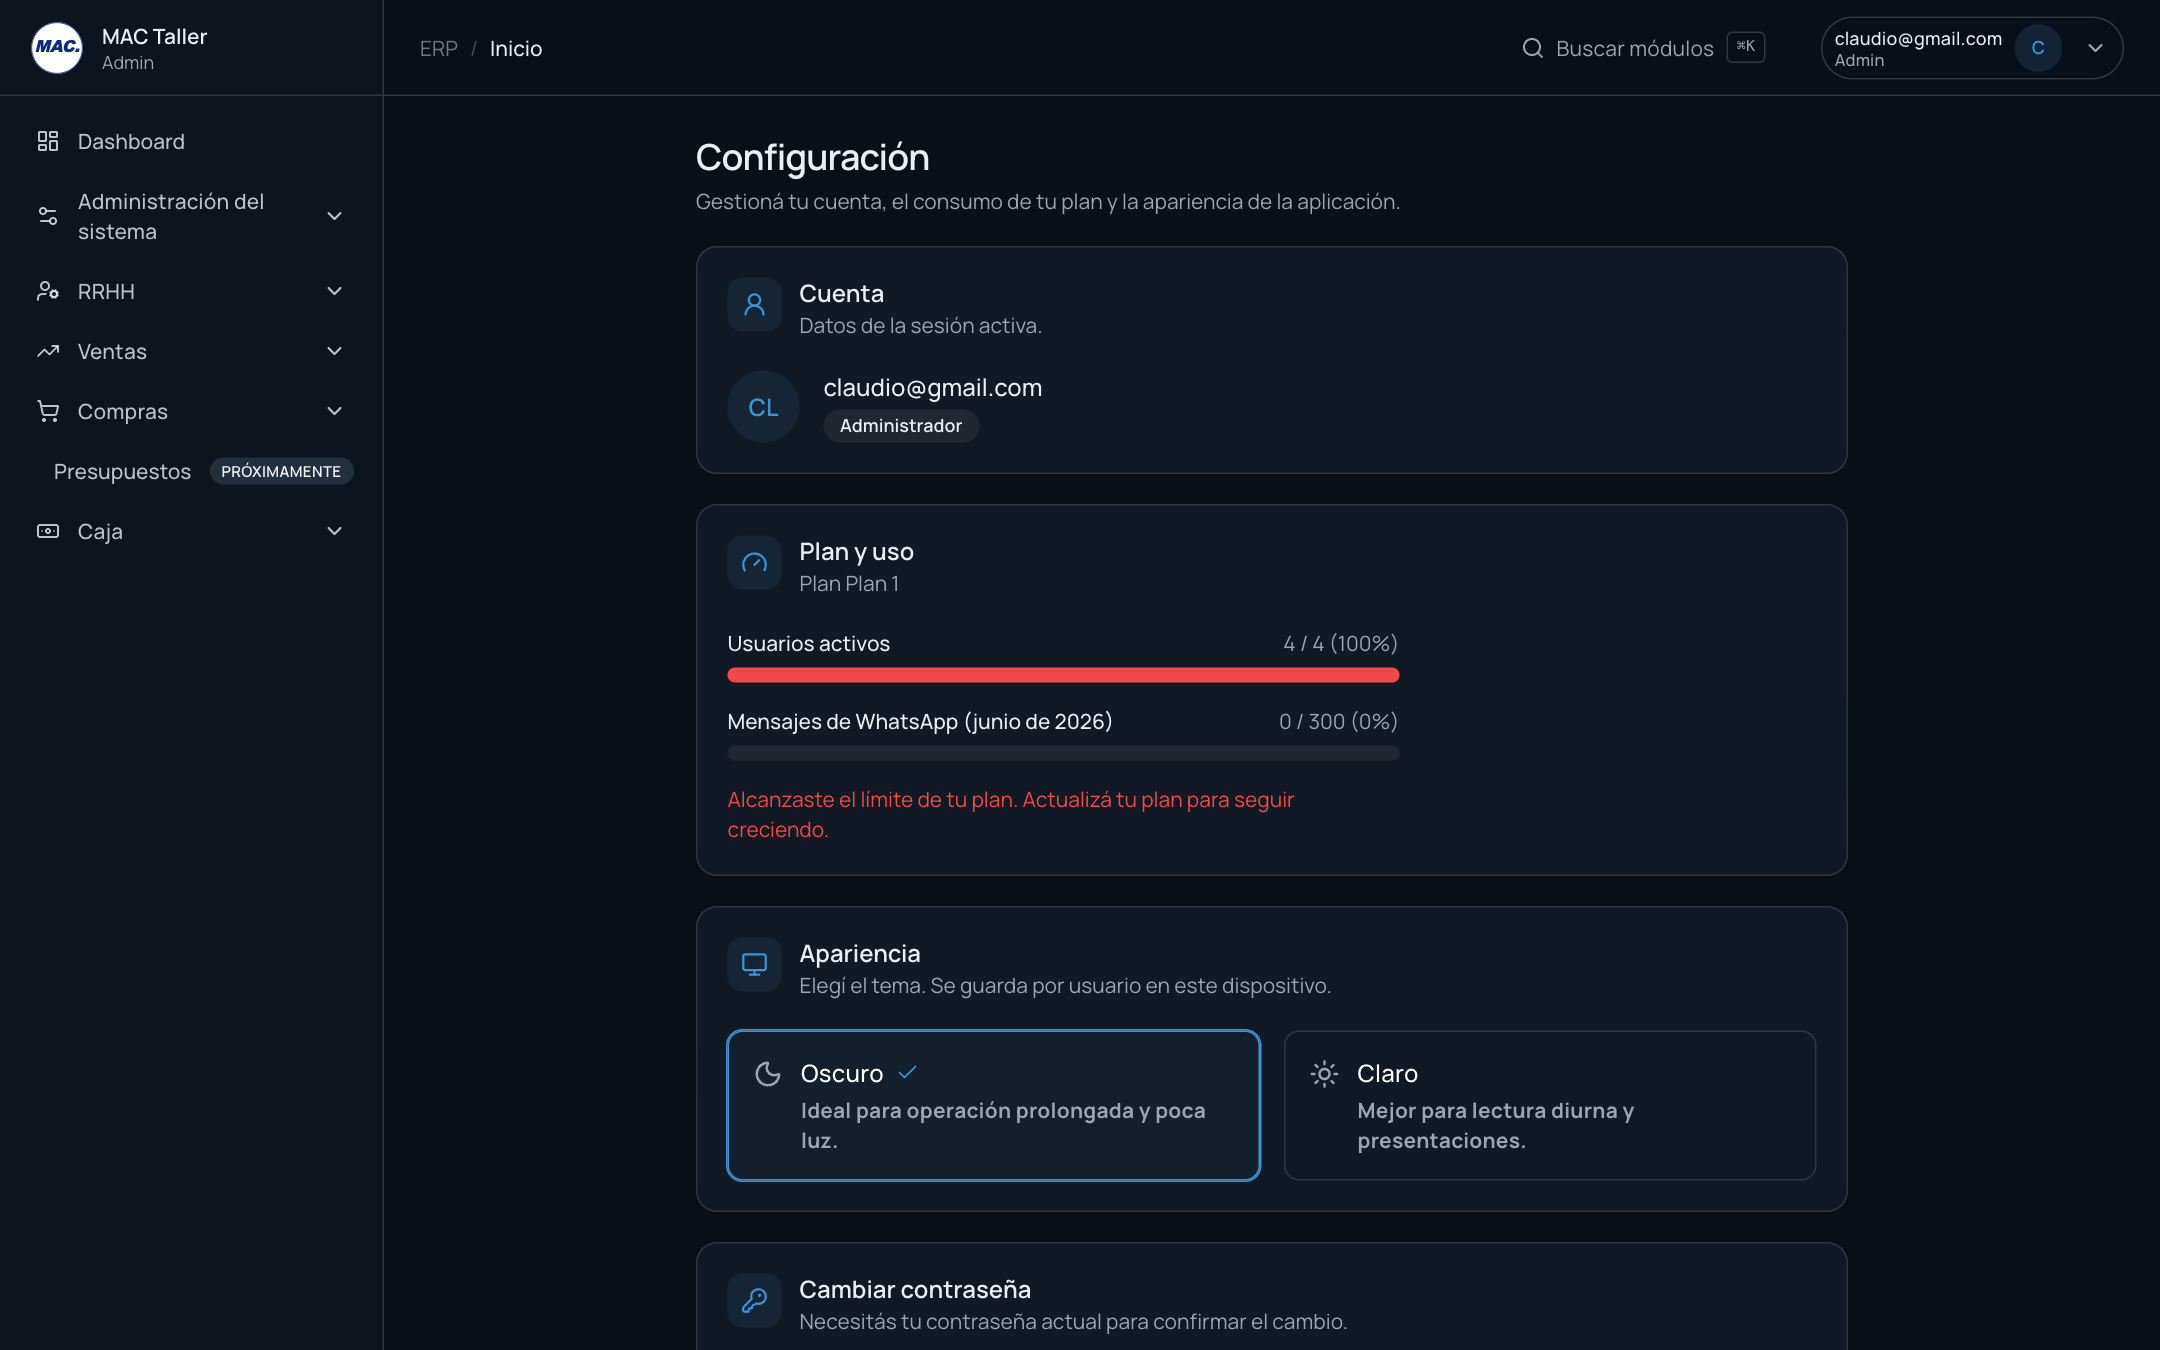Click the Caja banknote icon
Image resolution: width=2160 pixels, height=1350 pixels.
tap(48, 531)
